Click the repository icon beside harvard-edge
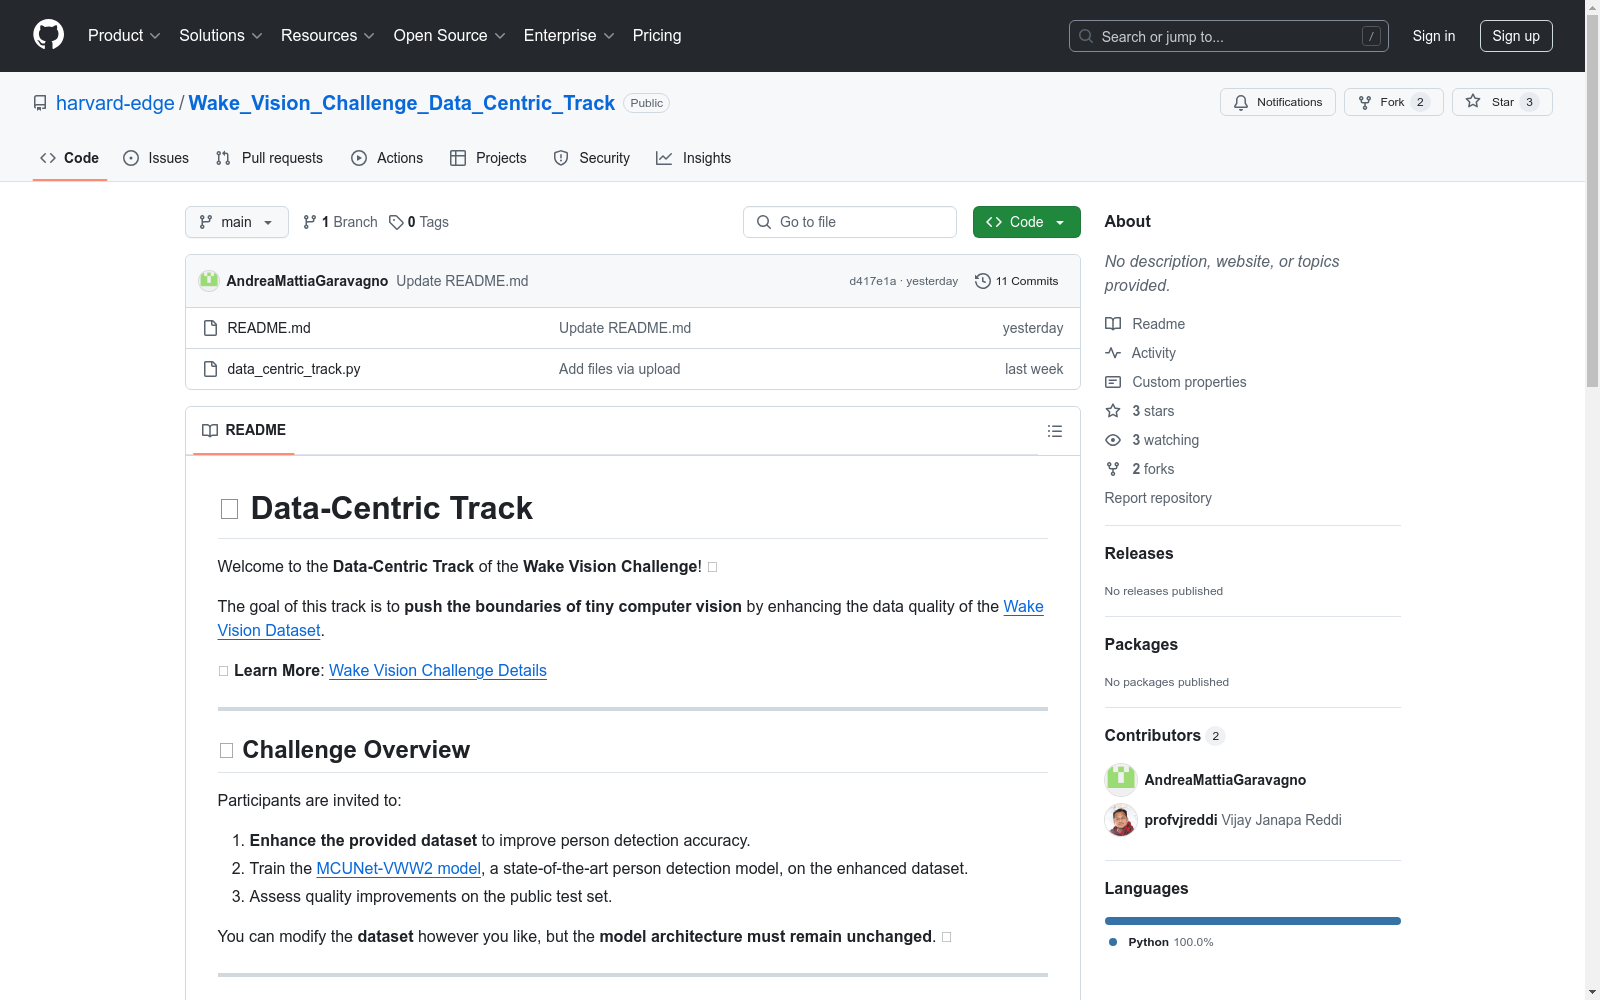 (x=40, y=103)
